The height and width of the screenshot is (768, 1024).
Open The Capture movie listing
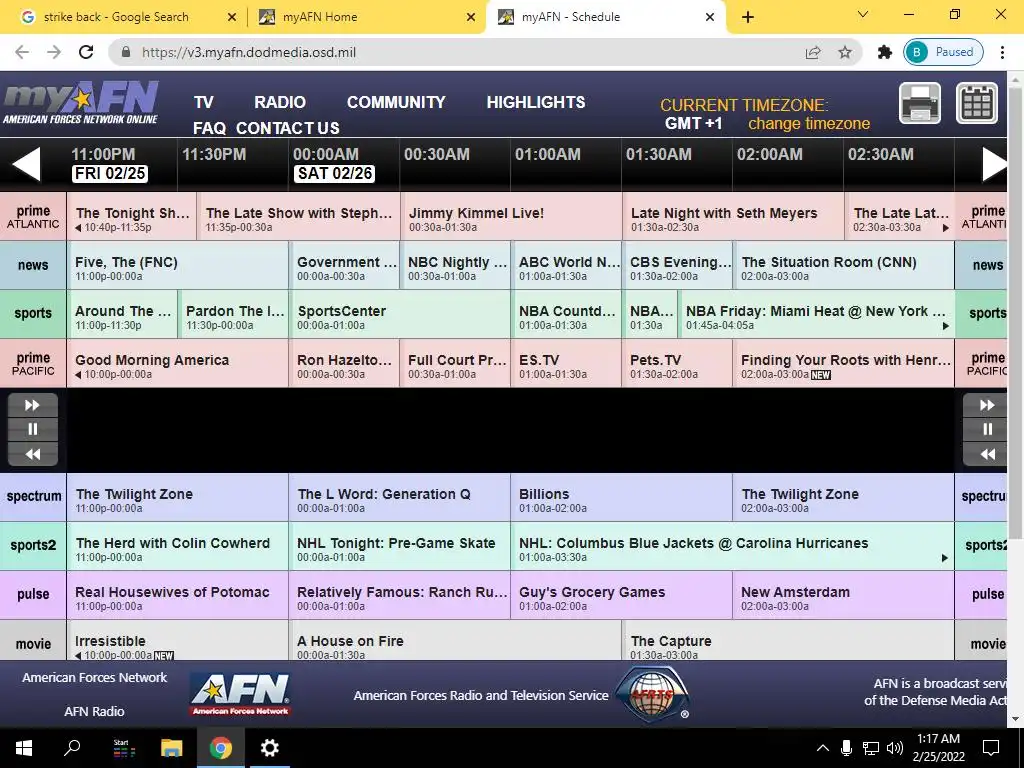pyautogui.click(x=788, y=641)
